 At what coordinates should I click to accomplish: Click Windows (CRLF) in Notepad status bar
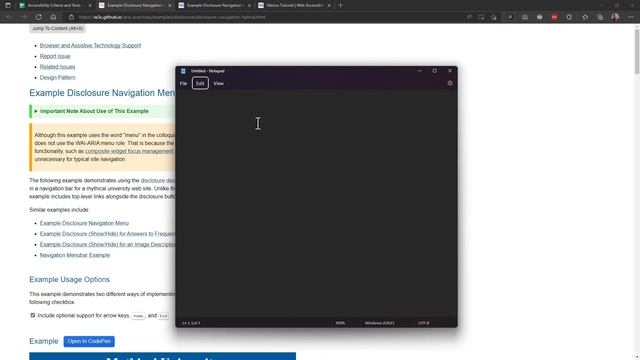380,323
